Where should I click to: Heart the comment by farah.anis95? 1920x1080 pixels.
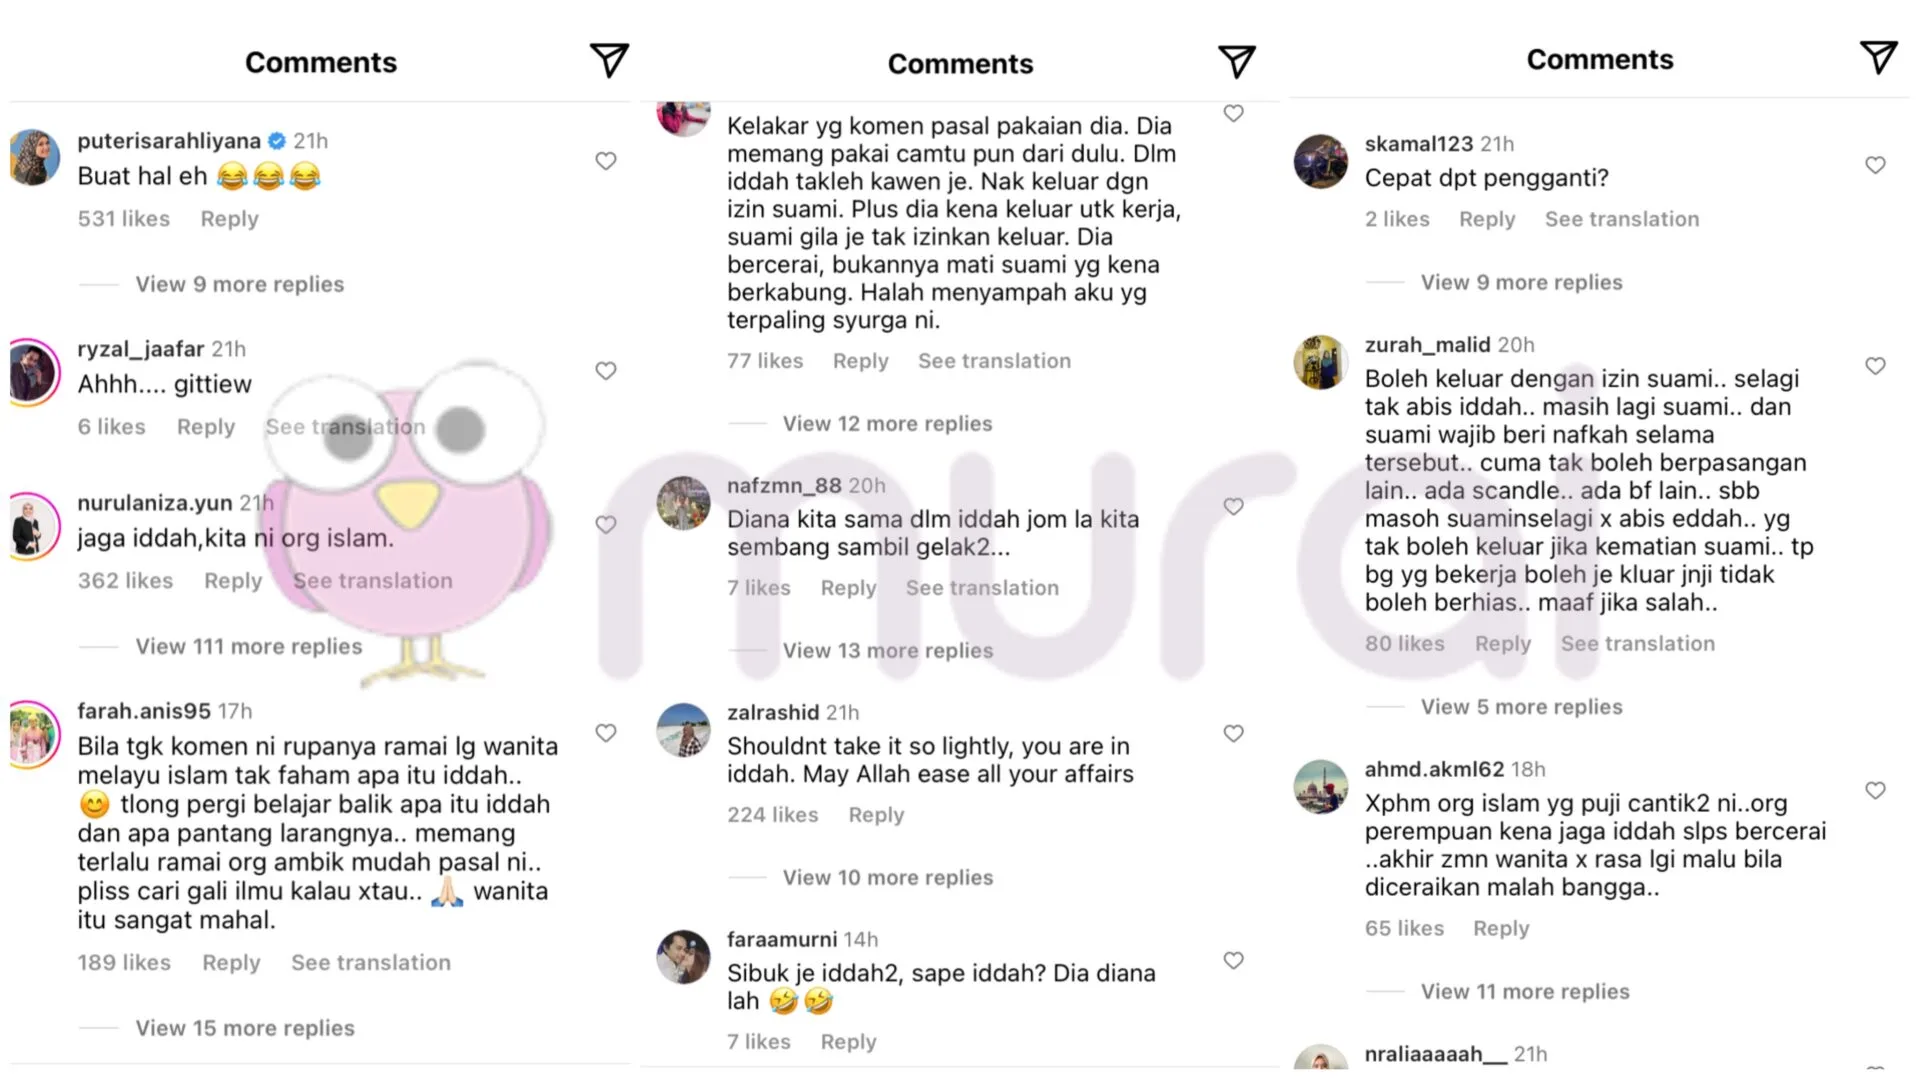pos(606,733)
